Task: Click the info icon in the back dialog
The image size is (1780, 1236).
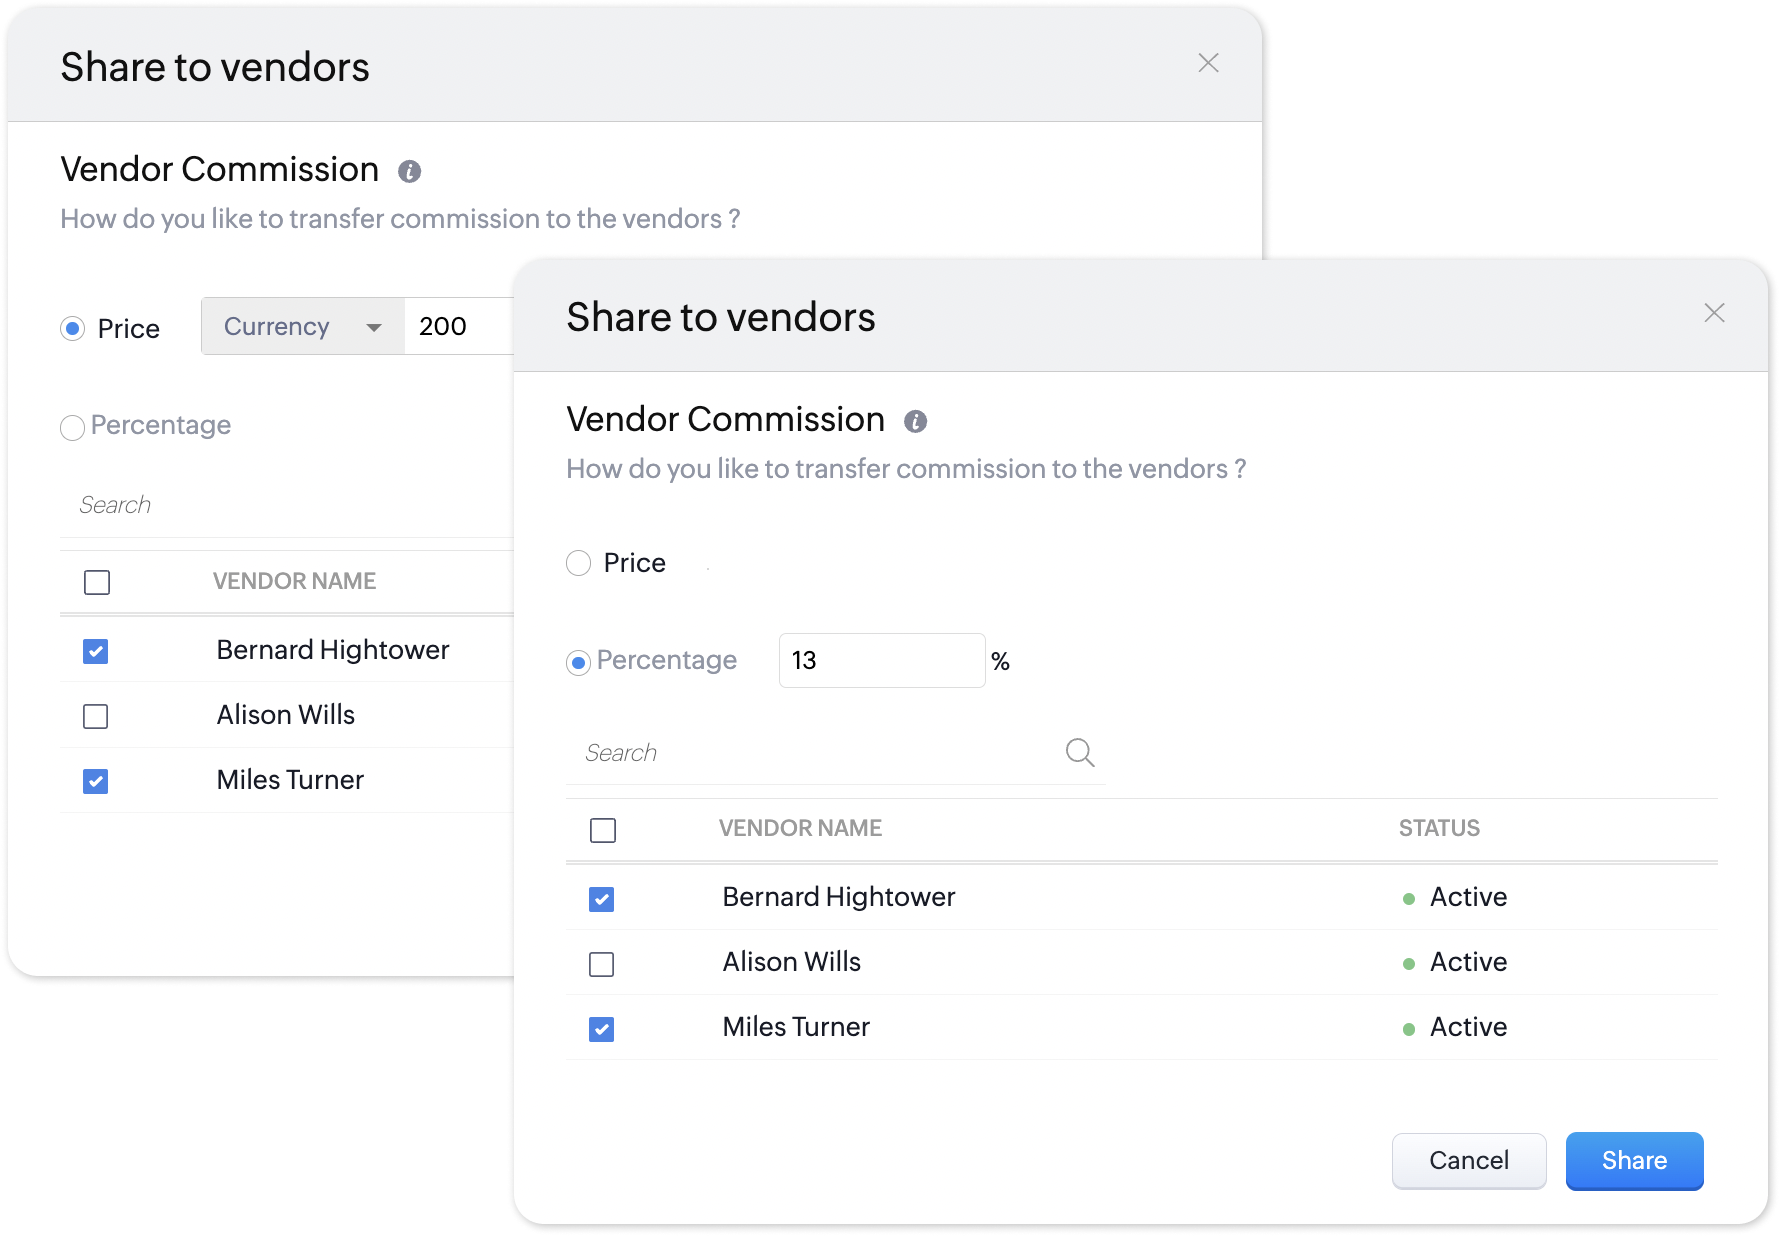Action: pyautogui.click(x=409, y=171)
